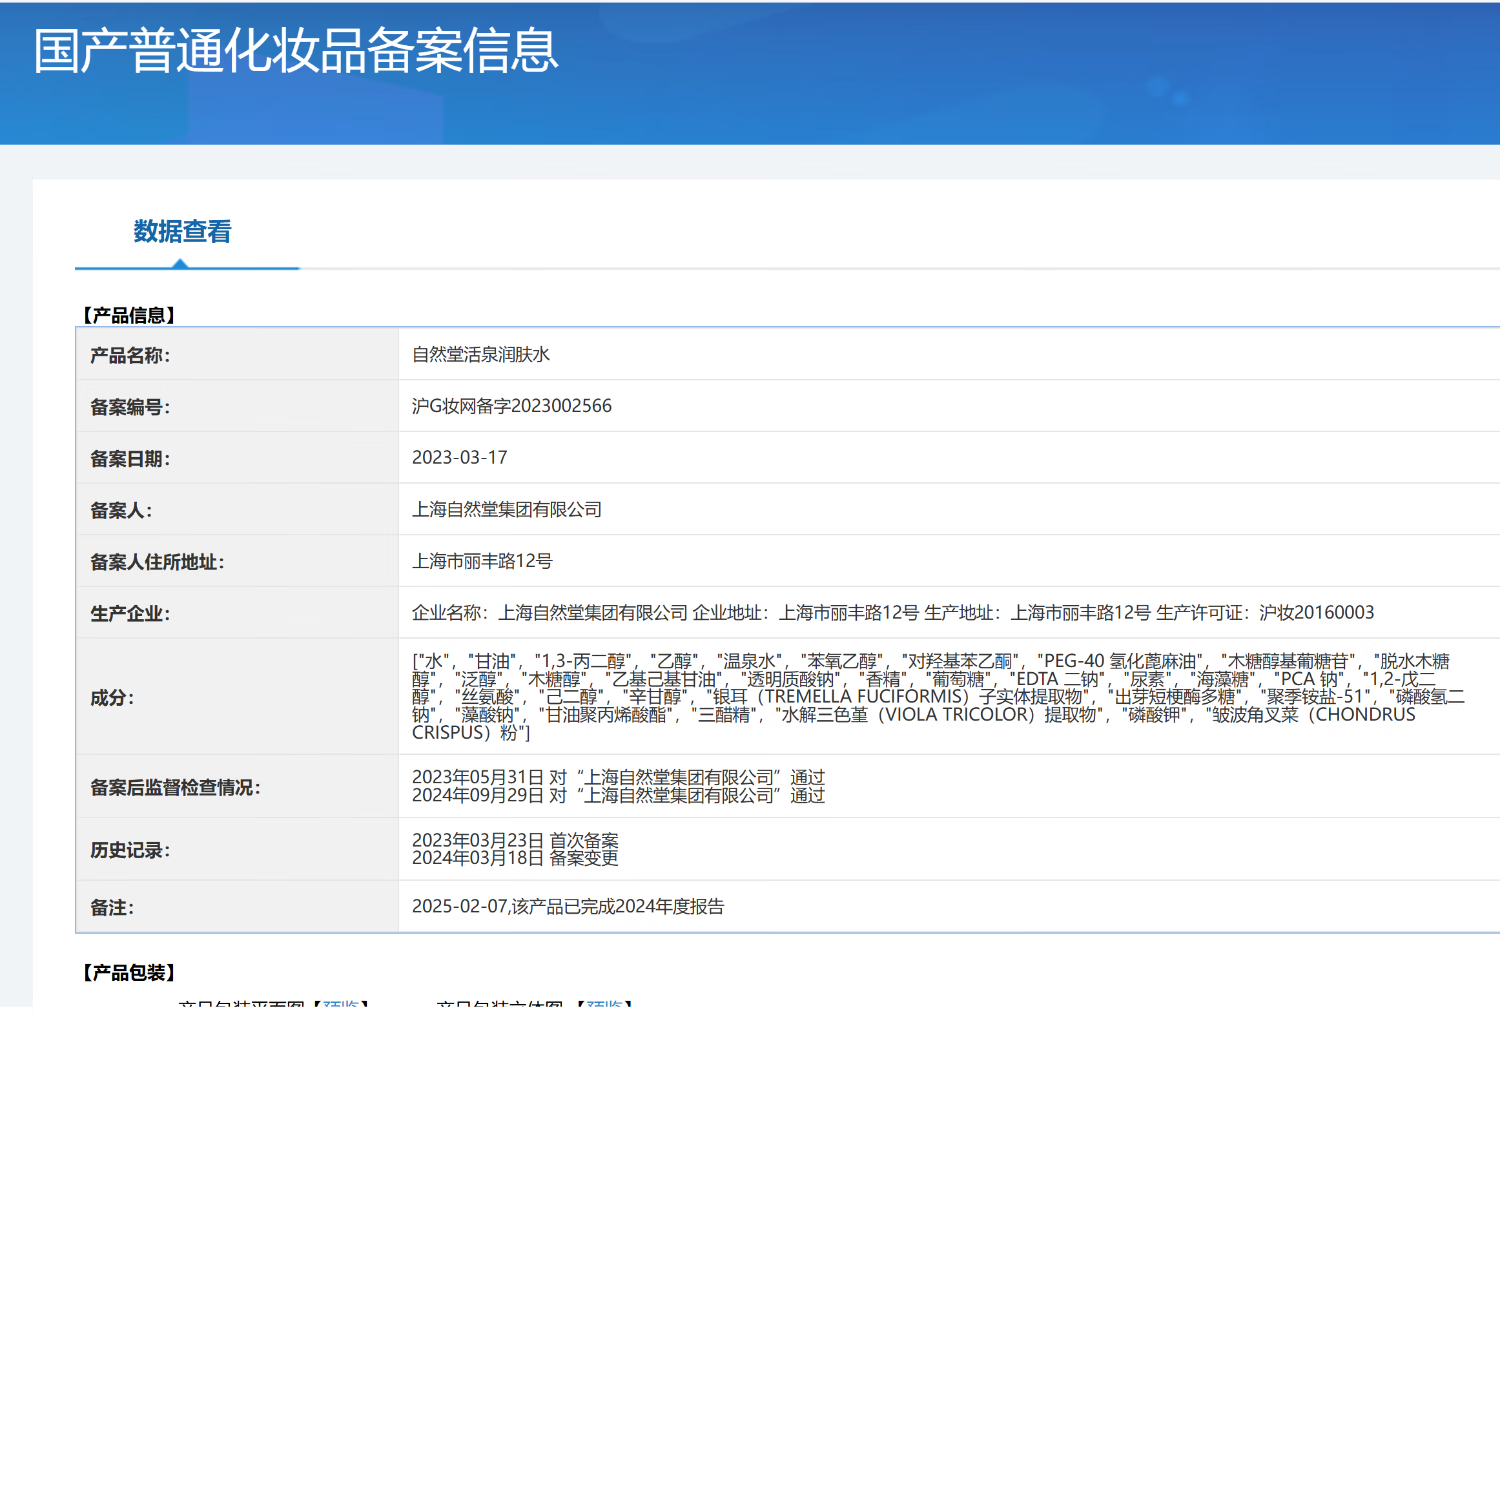Viewport: 1500px width, 1500px height.
Task: Click the 预览 link for 产品包装平面图
Action: click(x=341, y=1003)
